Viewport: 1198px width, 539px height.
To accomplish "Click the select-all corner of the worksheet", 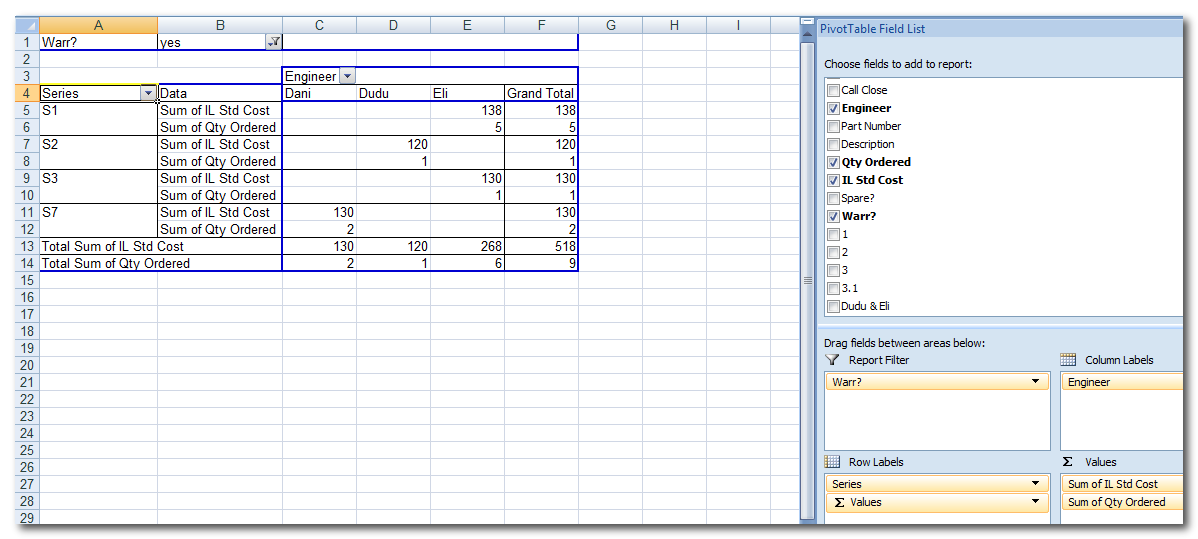I will click(27, 25).
